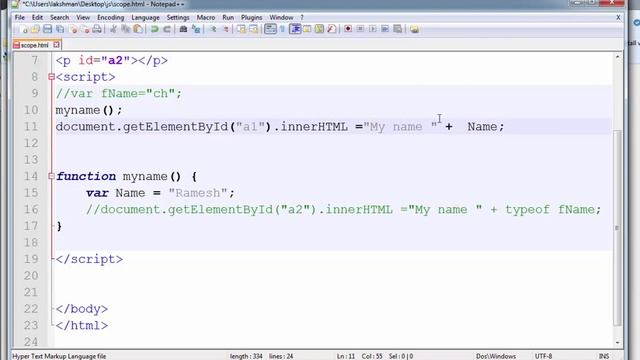This screenshot has width=640, height=360.
Task: Open the Window menu
Action: click(281, 18)
